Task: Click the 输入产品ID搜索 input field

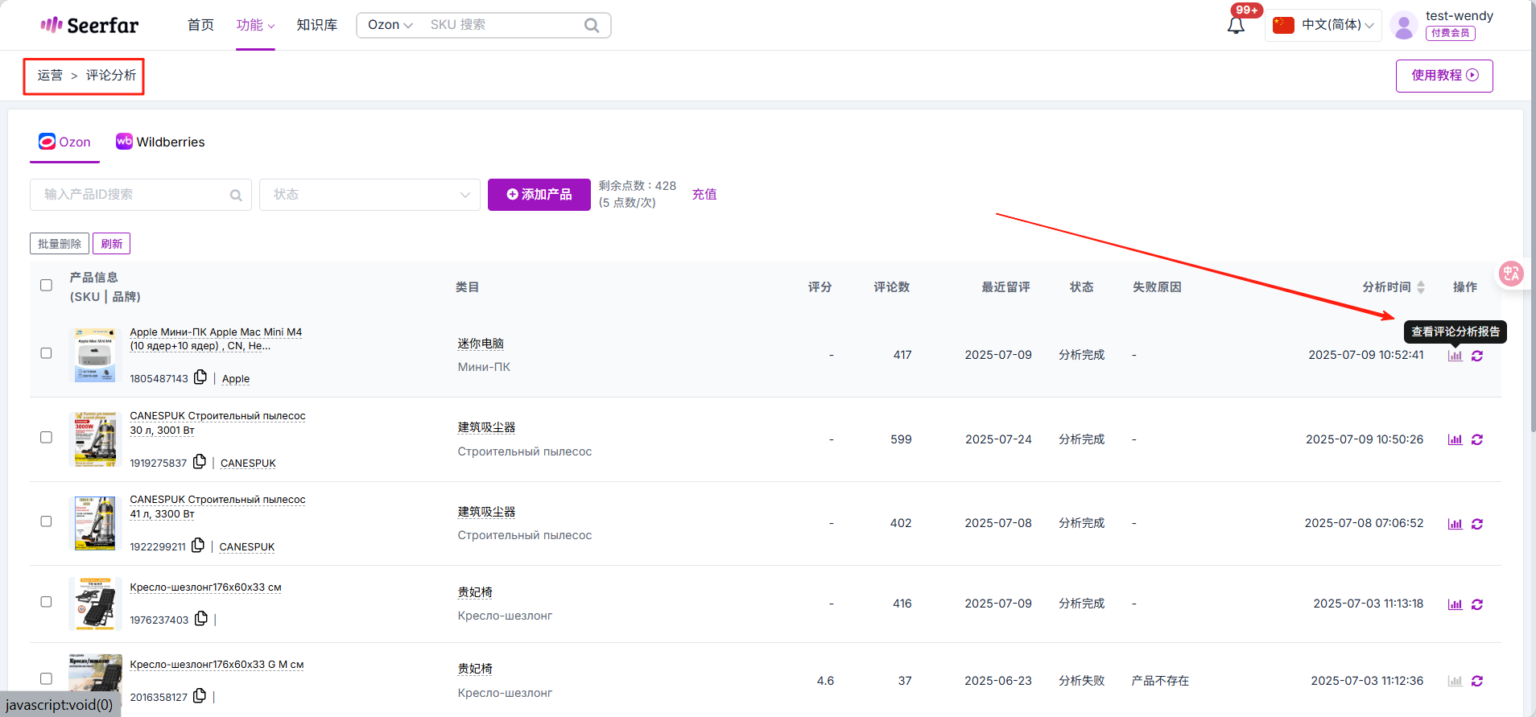Action: coord(130,194)
